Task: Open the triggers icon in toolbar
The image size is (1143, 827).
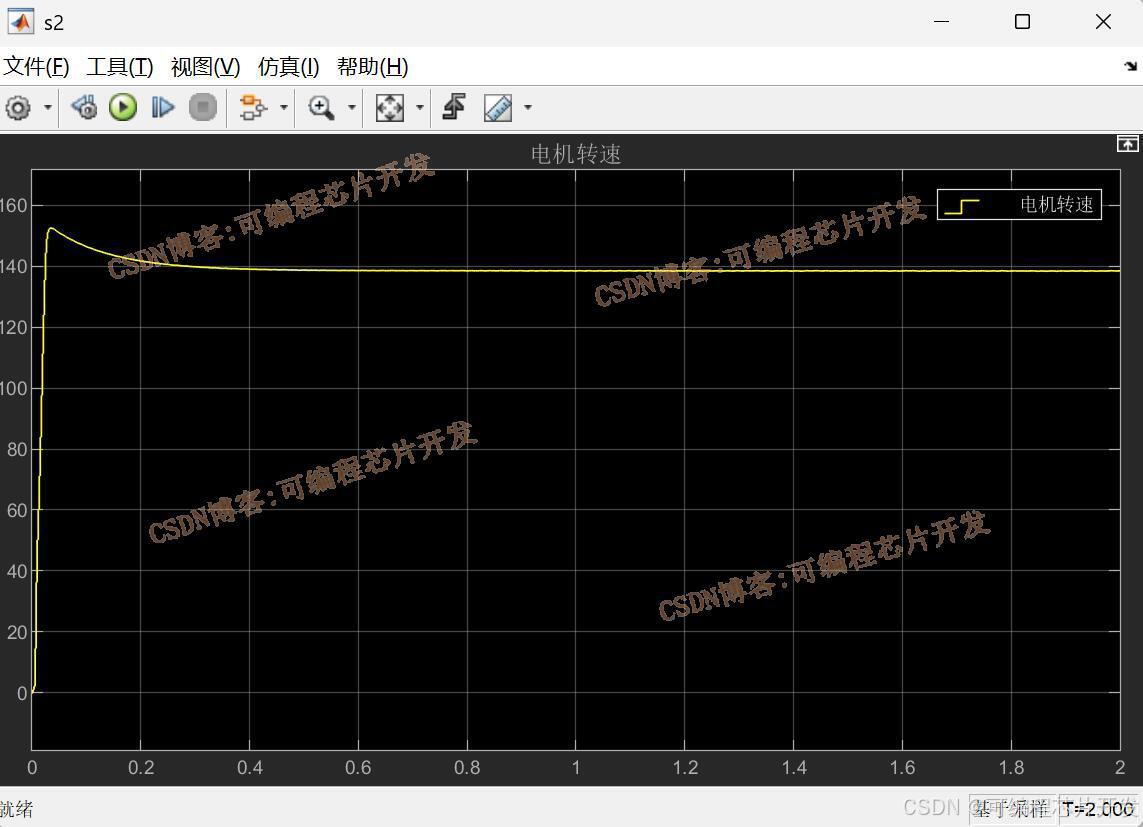Action: (x=454, y=107)
